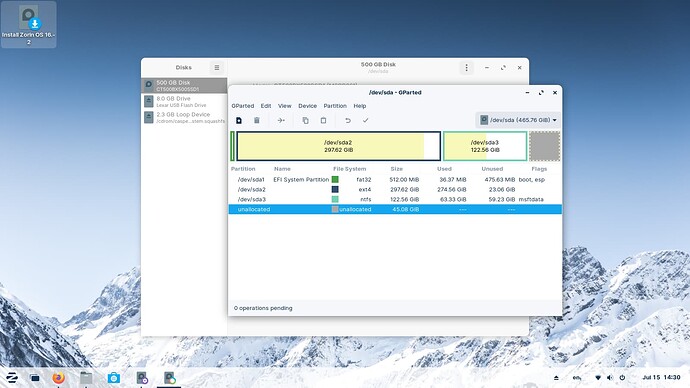Open the hamburger menu in Disks window
This screenshot has width=690, height=388.
click(x=217, y=68)
